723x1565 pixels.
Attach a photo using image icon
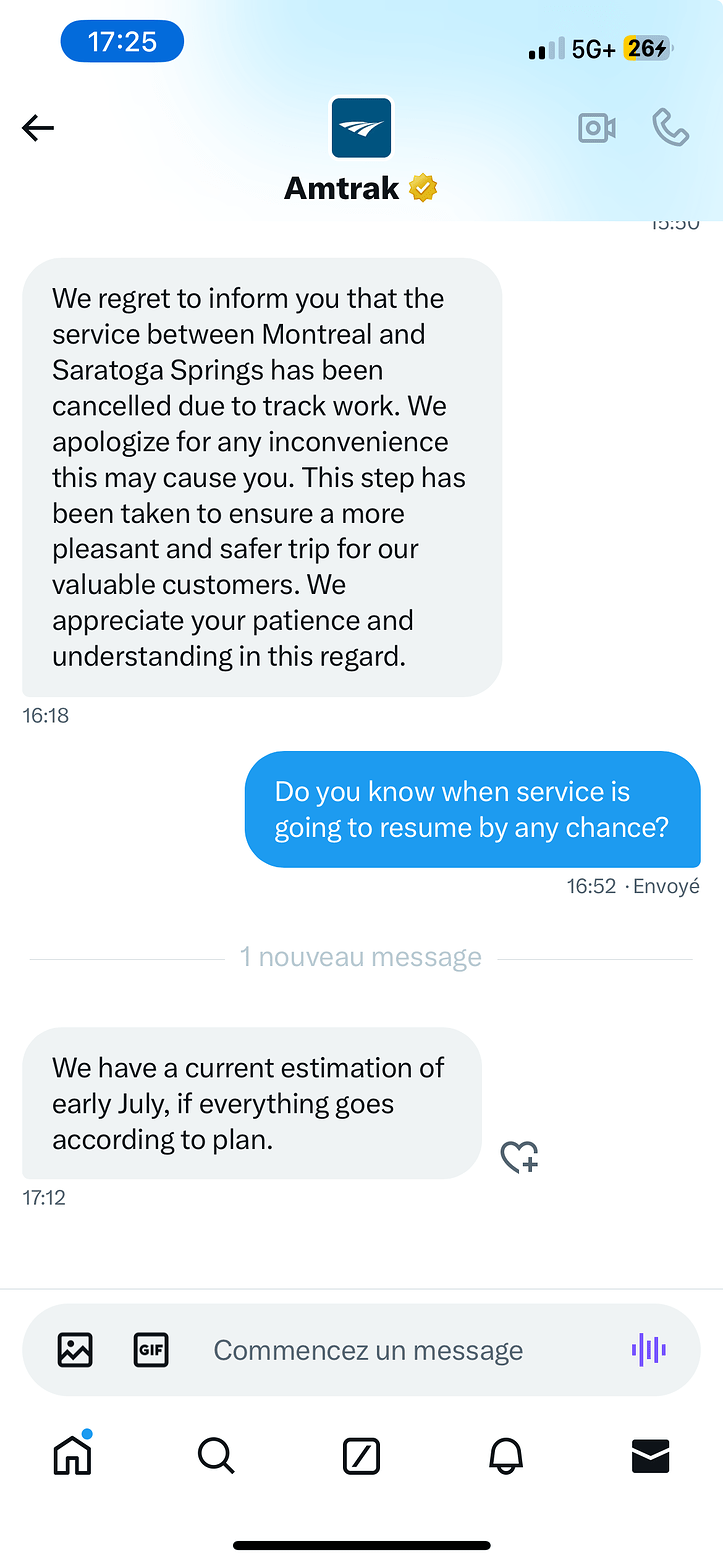tap(75, 1350)
